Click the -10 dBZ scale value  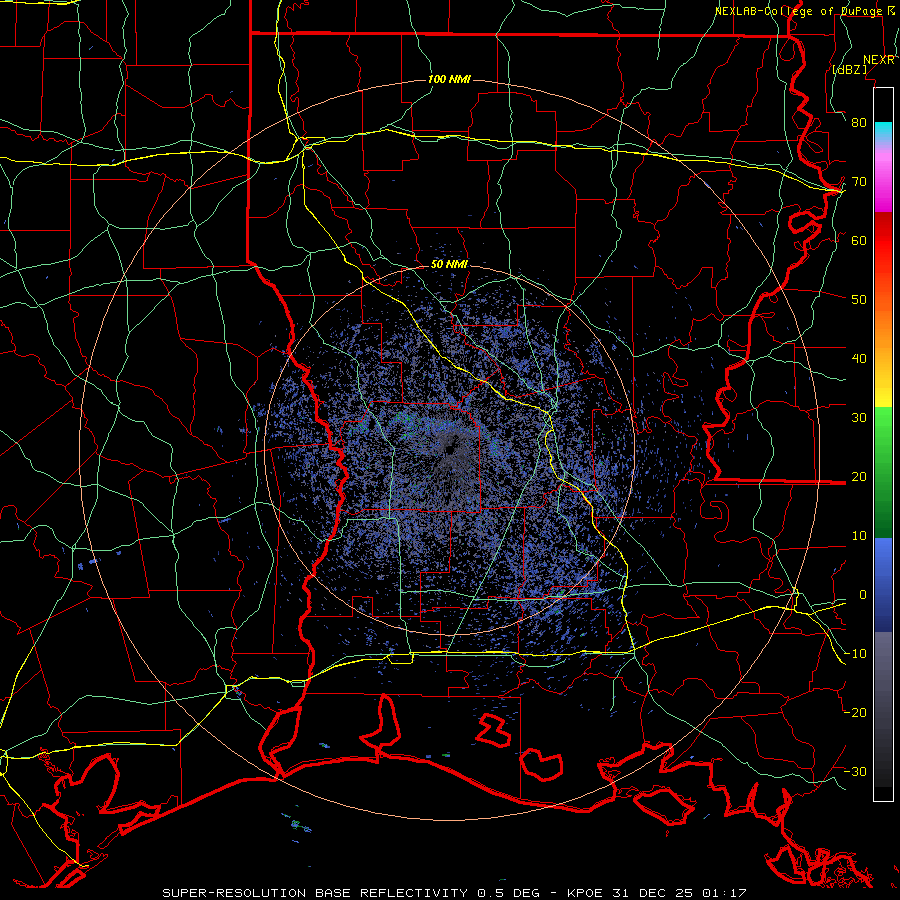tap(856, 654)
